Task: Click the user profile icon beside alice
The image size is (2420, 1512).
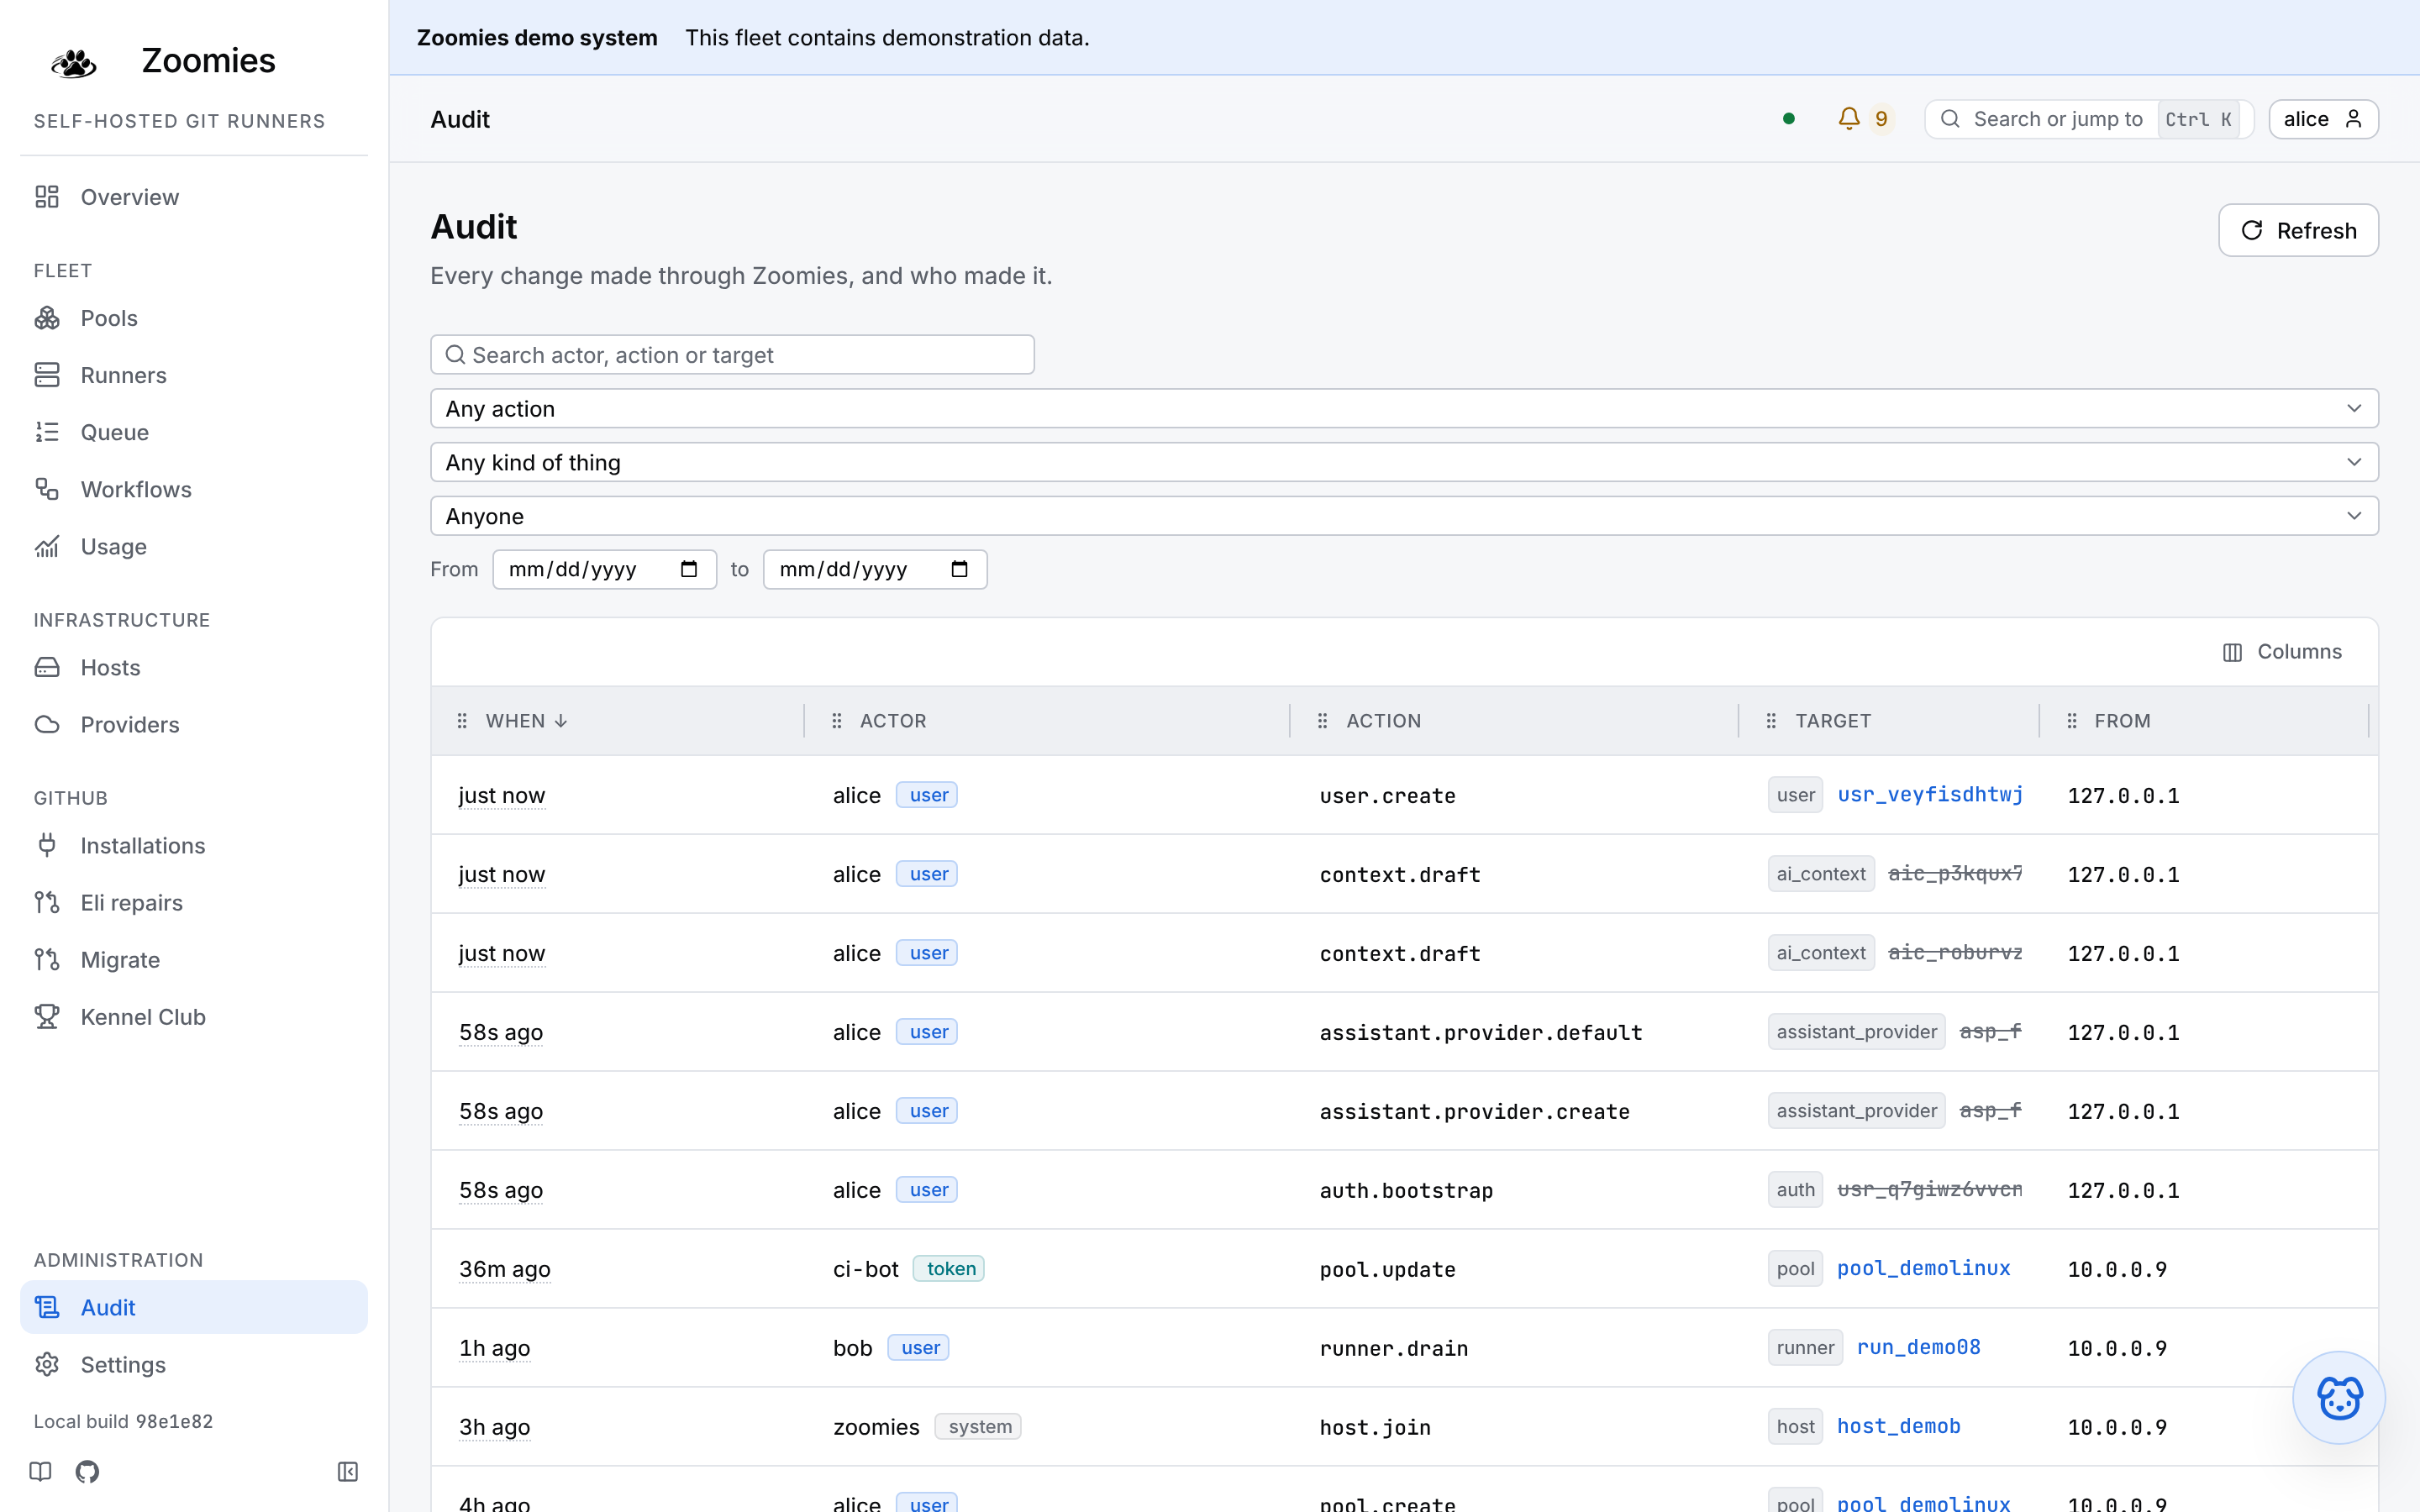Action: point(2353,119)
